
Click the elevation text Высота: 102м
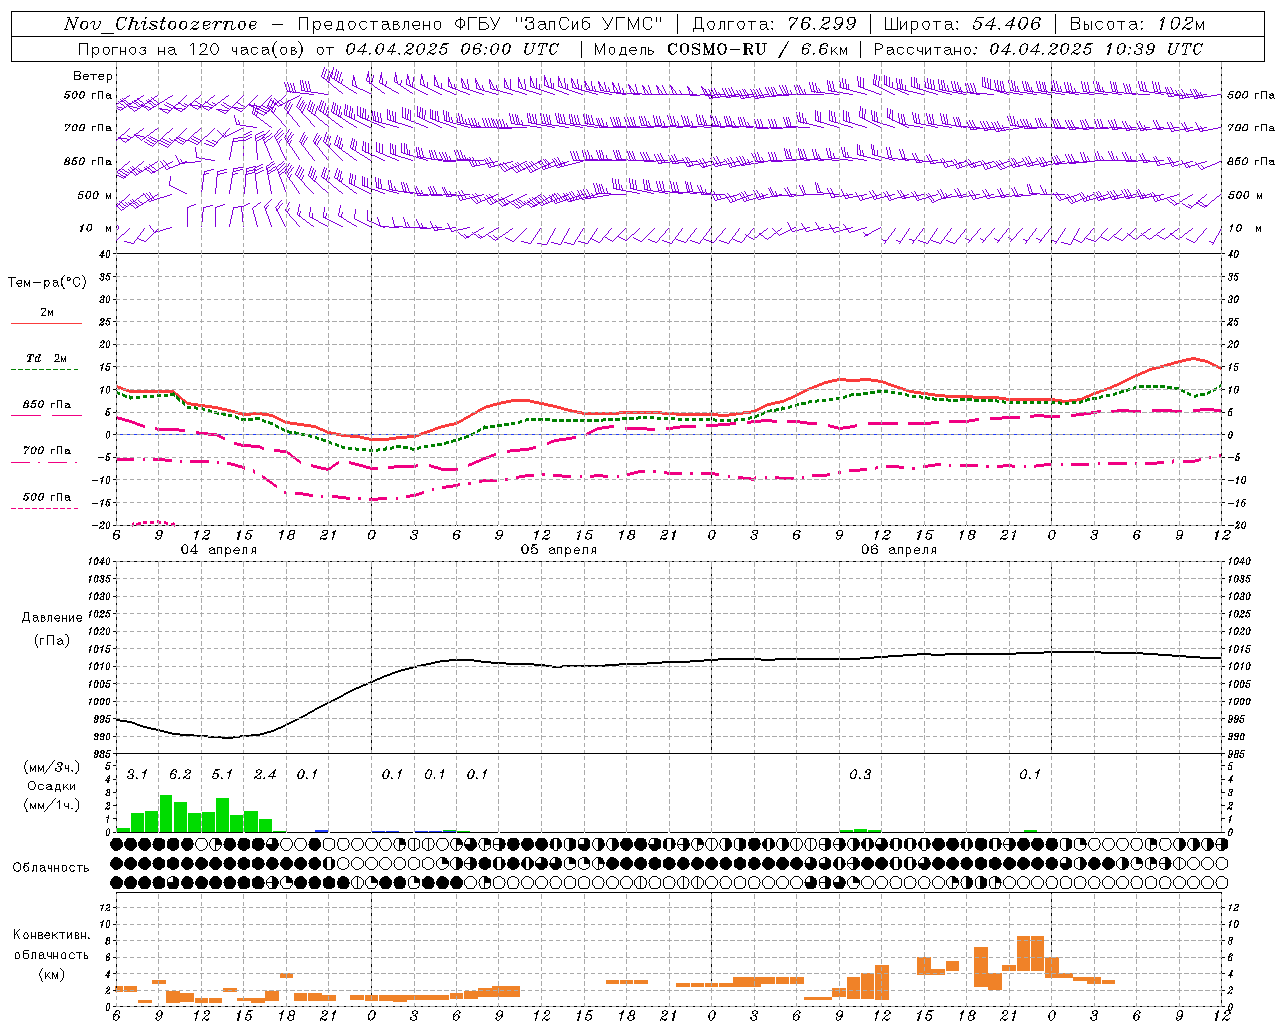click(1137, 24)
